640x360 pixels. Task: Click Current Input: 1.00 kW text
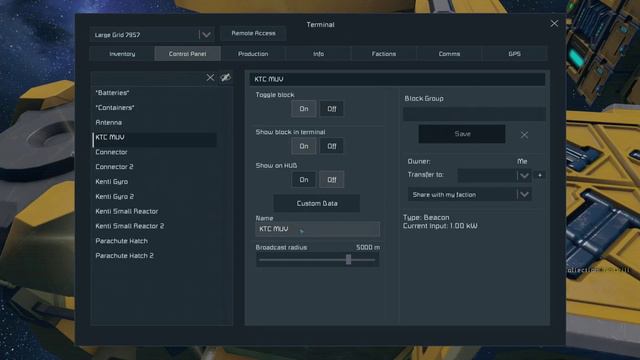click(440, 226)
